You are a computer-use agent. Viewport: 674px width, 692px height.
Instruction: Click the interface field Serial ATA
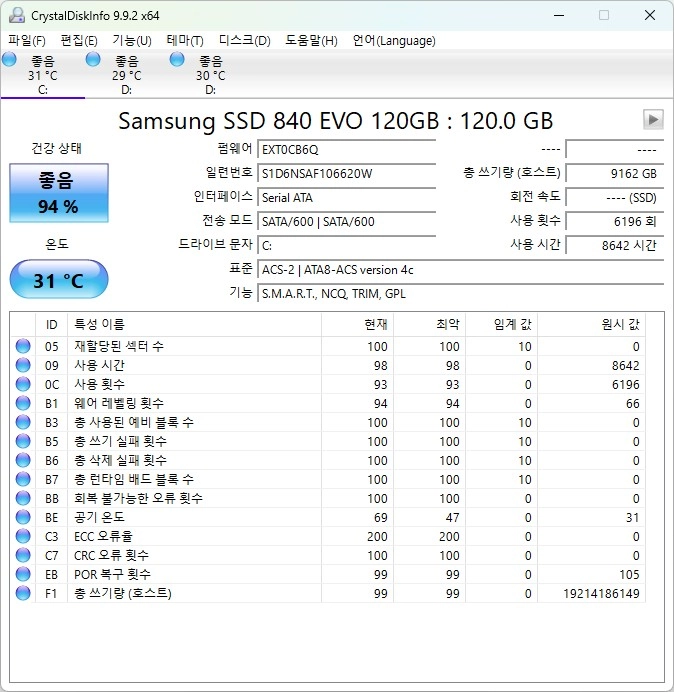point(346,197)
